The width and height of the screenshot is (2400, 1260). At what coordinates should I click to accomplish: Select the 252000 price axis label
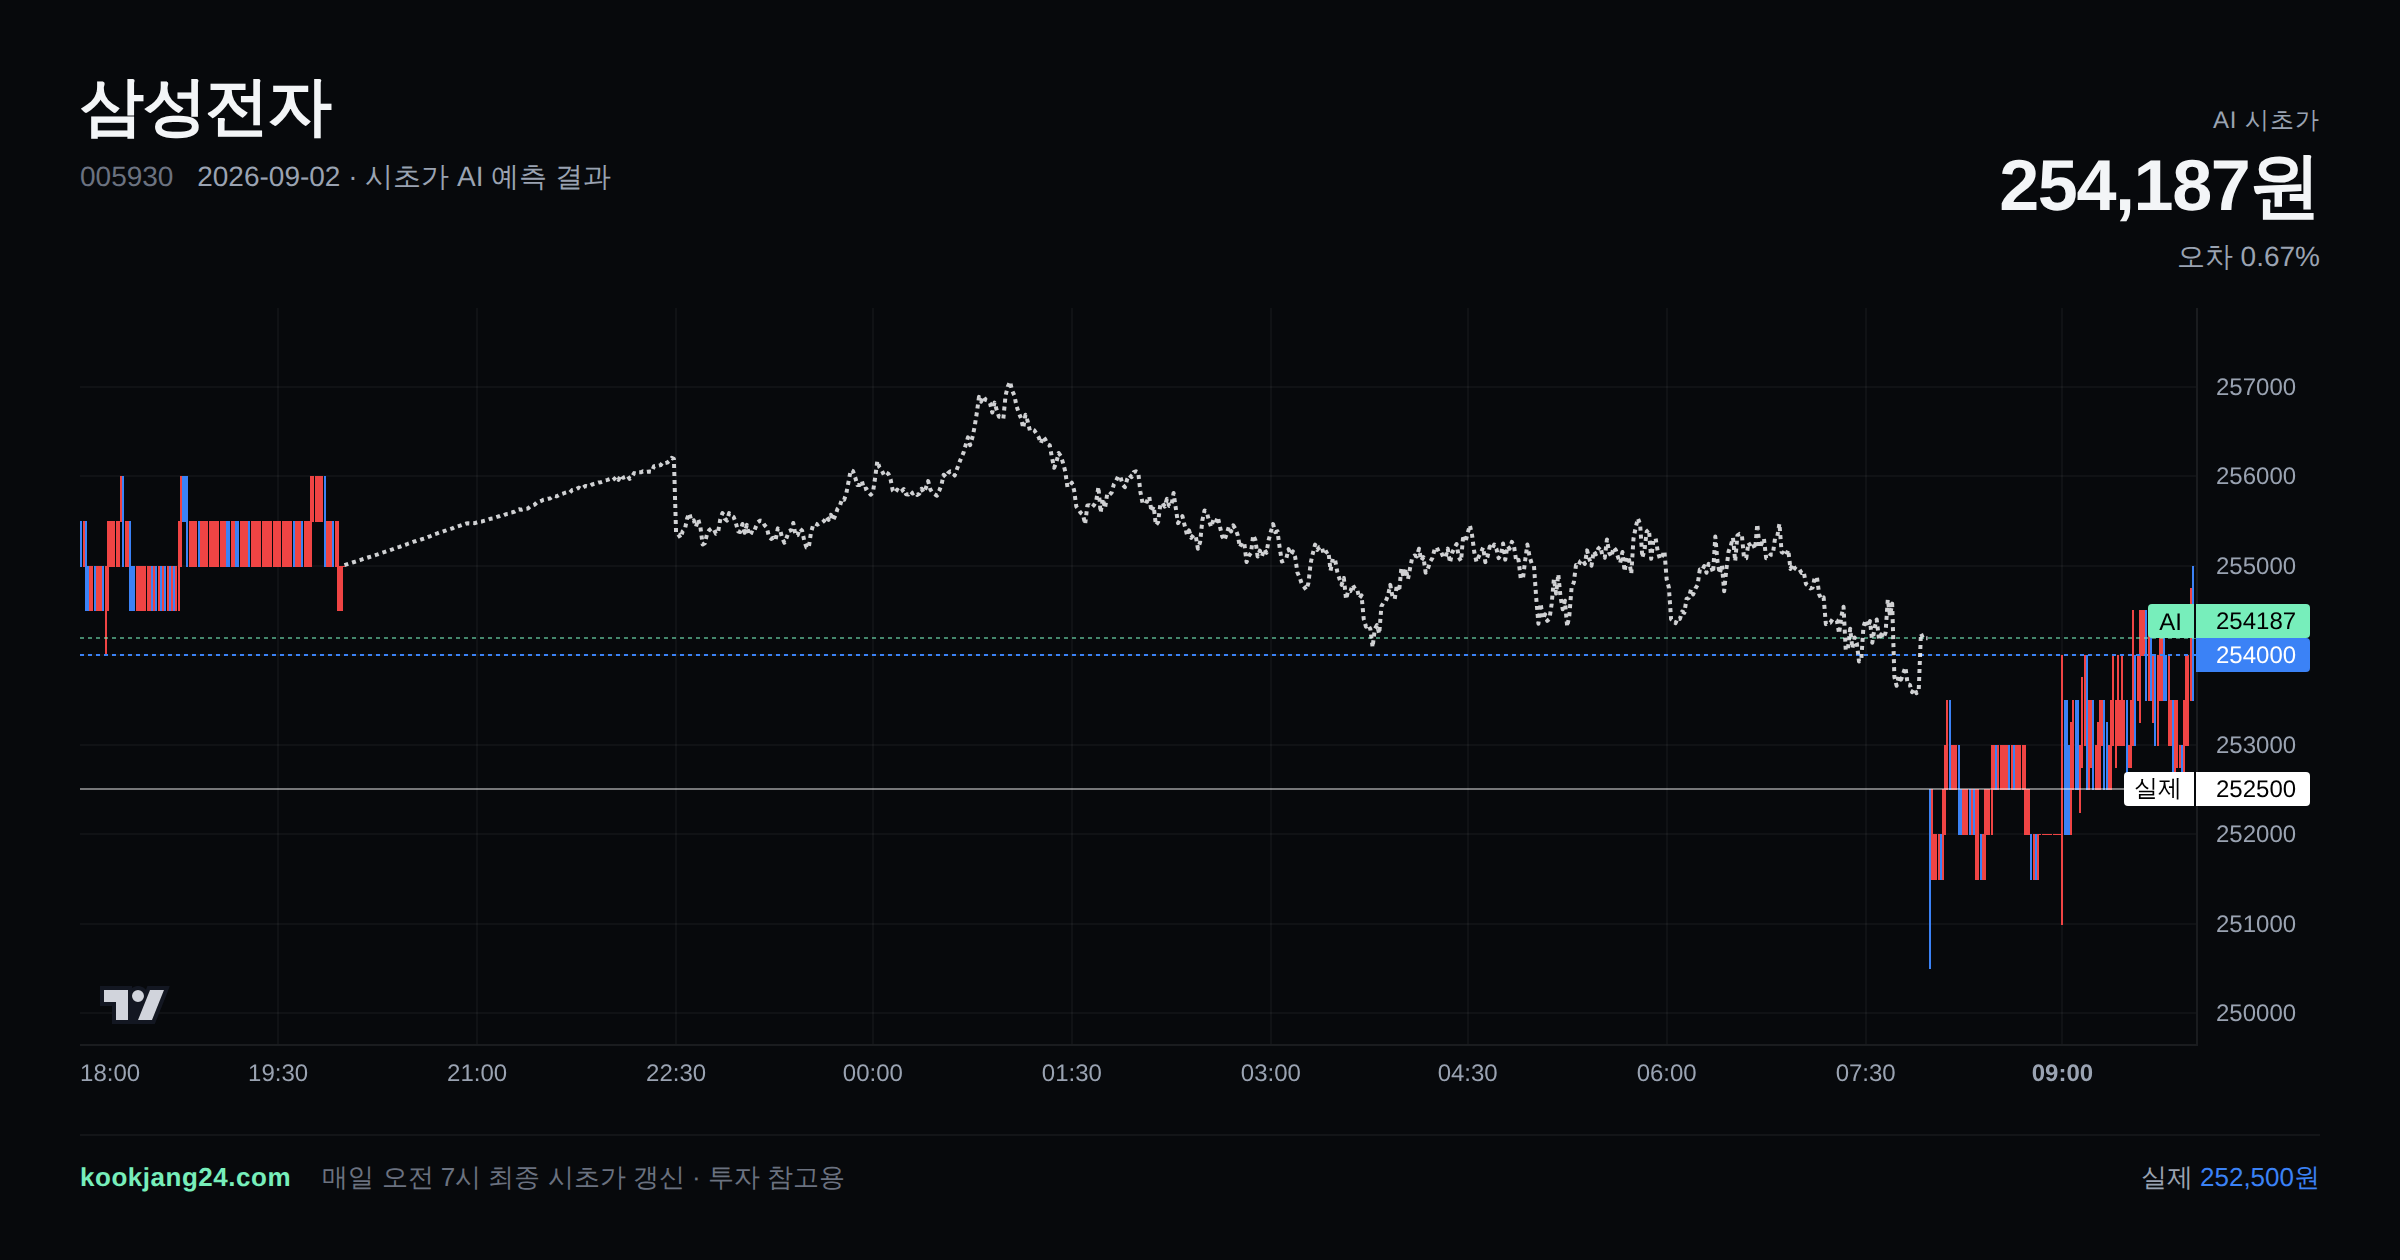tap(2255, 834)
